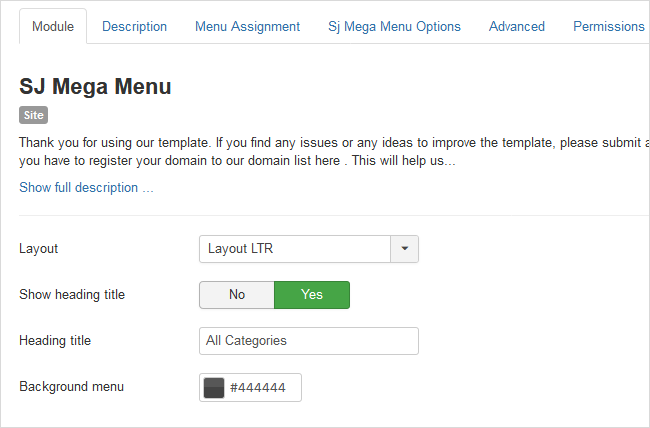Screen dimensions: 650x428
Task: Focus the Heading title text field
Action: tap(308, 341)
